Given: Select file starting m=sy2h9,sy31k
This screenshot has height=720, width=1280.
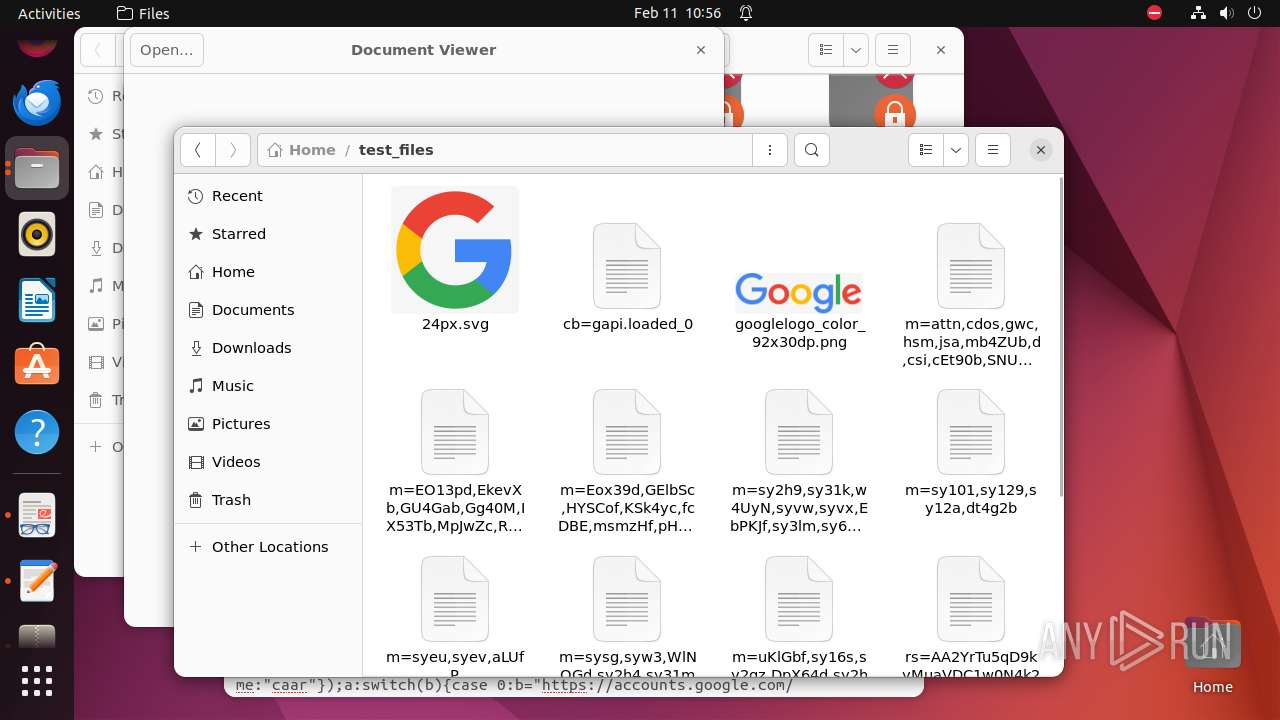Looking at the screenshot, I should tap(799, 460).
